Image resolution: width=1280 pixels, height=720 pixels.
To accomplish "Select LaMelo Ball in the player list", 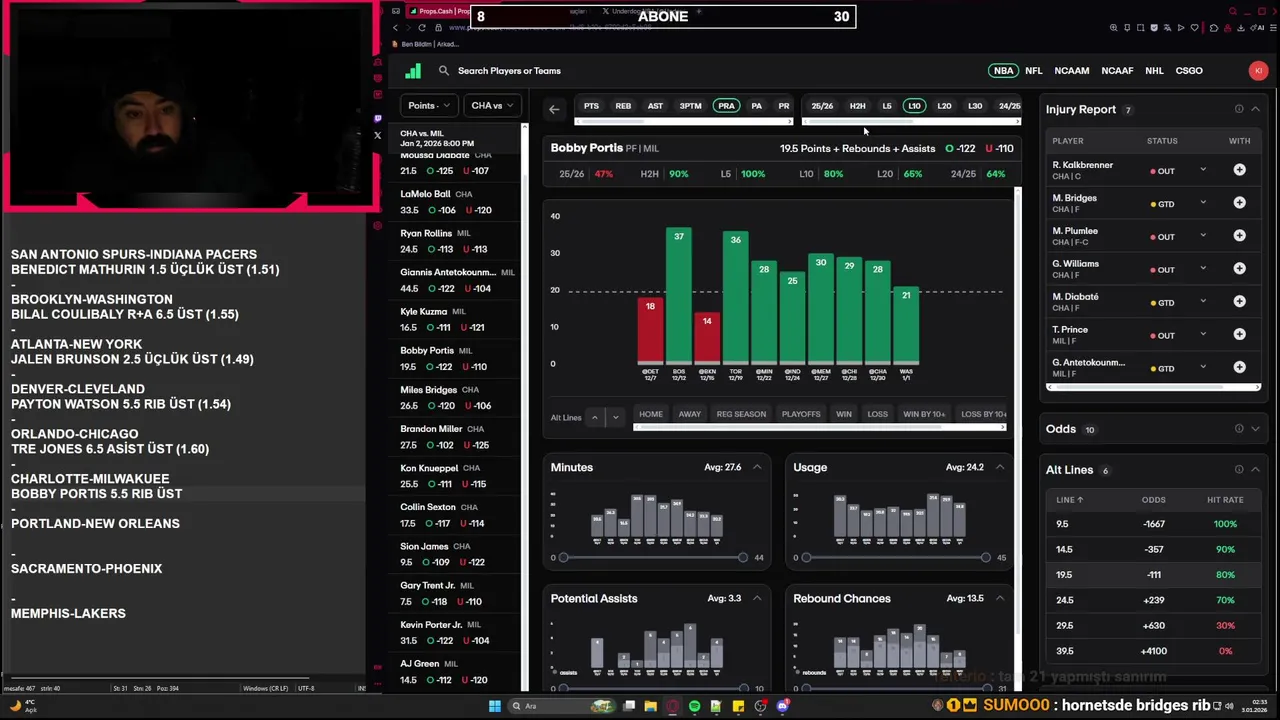I will coord(456,202).
